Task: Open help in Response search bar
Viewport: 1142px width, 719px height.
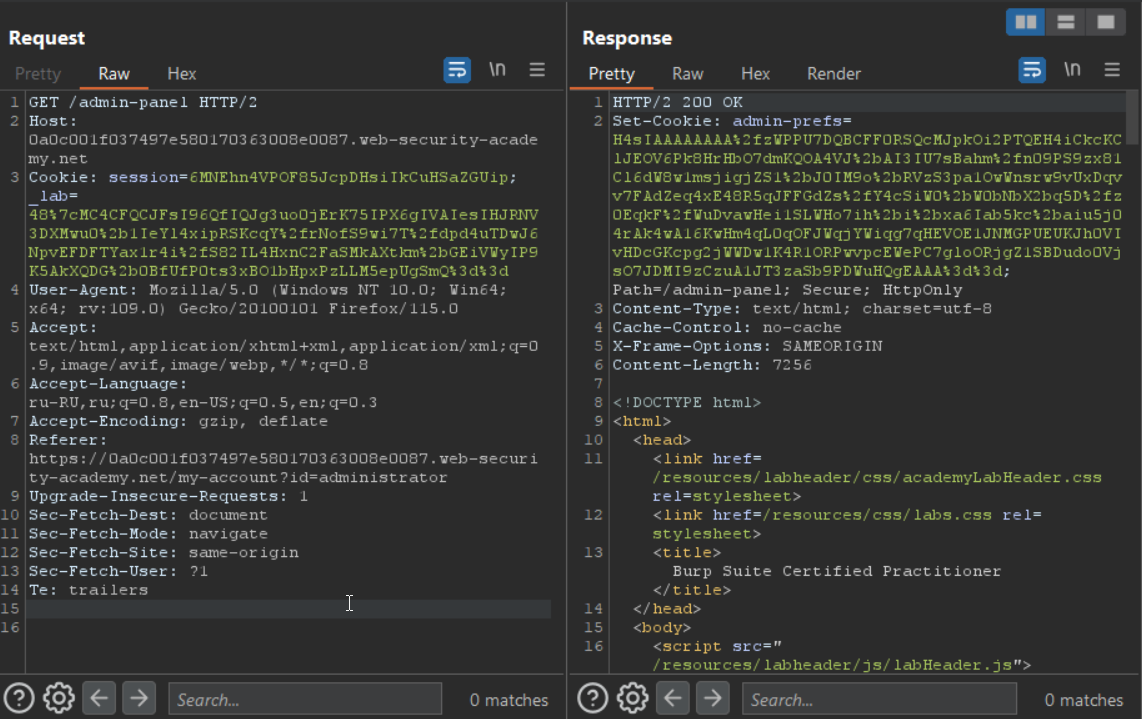Action: (593, 698)
